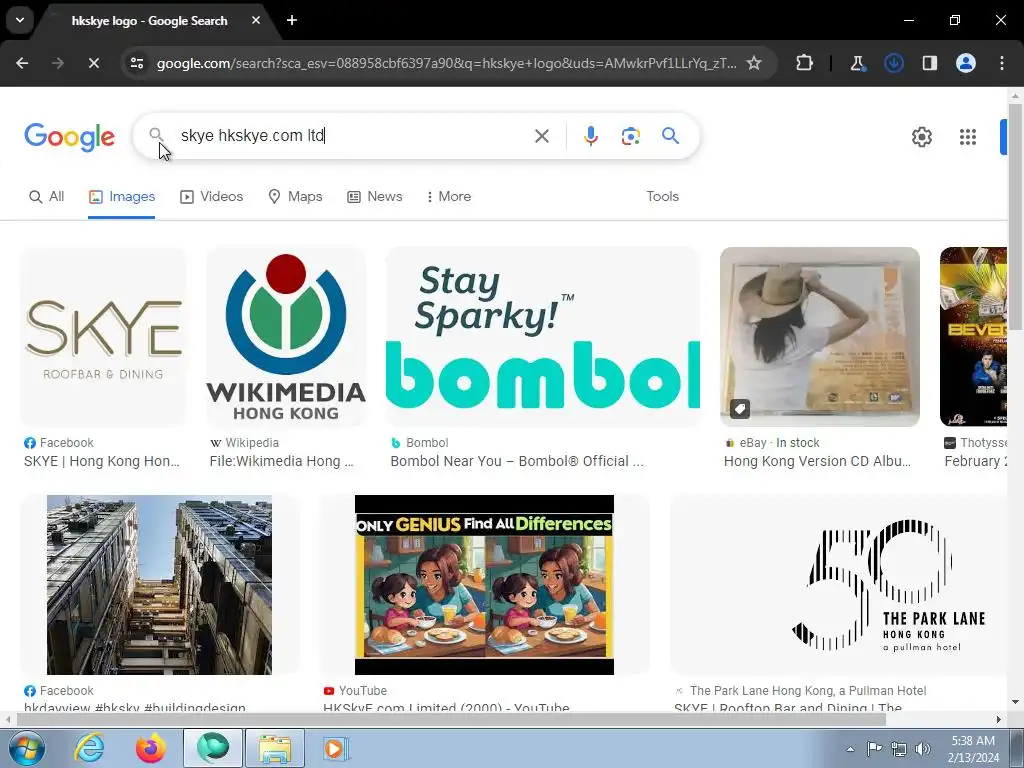This screenshot has height=768, width=1024.
Task: Launch Firefox from taskbar
Action: (150, 748)
